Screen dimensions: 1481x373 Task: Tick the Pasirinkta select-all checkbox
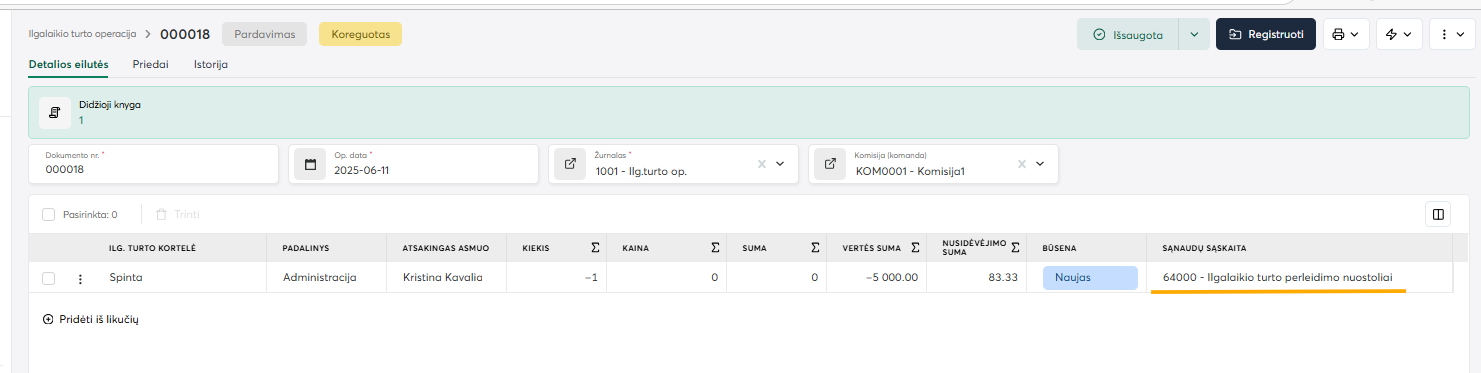48,214
